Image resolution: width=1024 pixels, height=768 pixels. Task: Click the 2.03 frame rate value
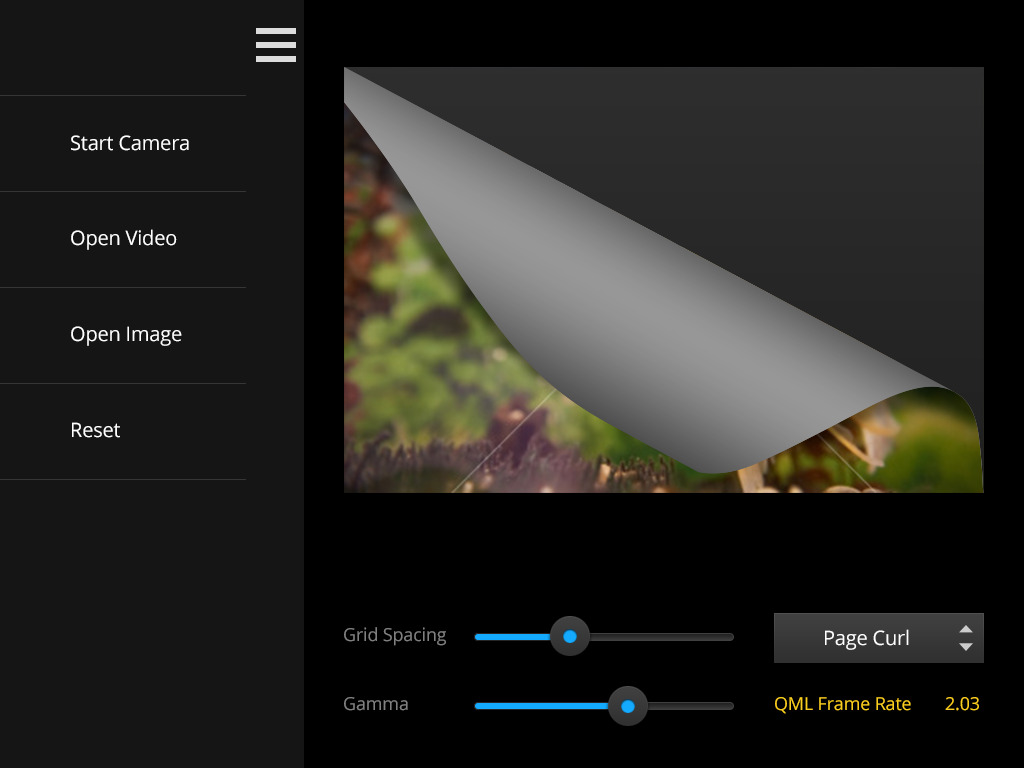click(x=962, y=704)
